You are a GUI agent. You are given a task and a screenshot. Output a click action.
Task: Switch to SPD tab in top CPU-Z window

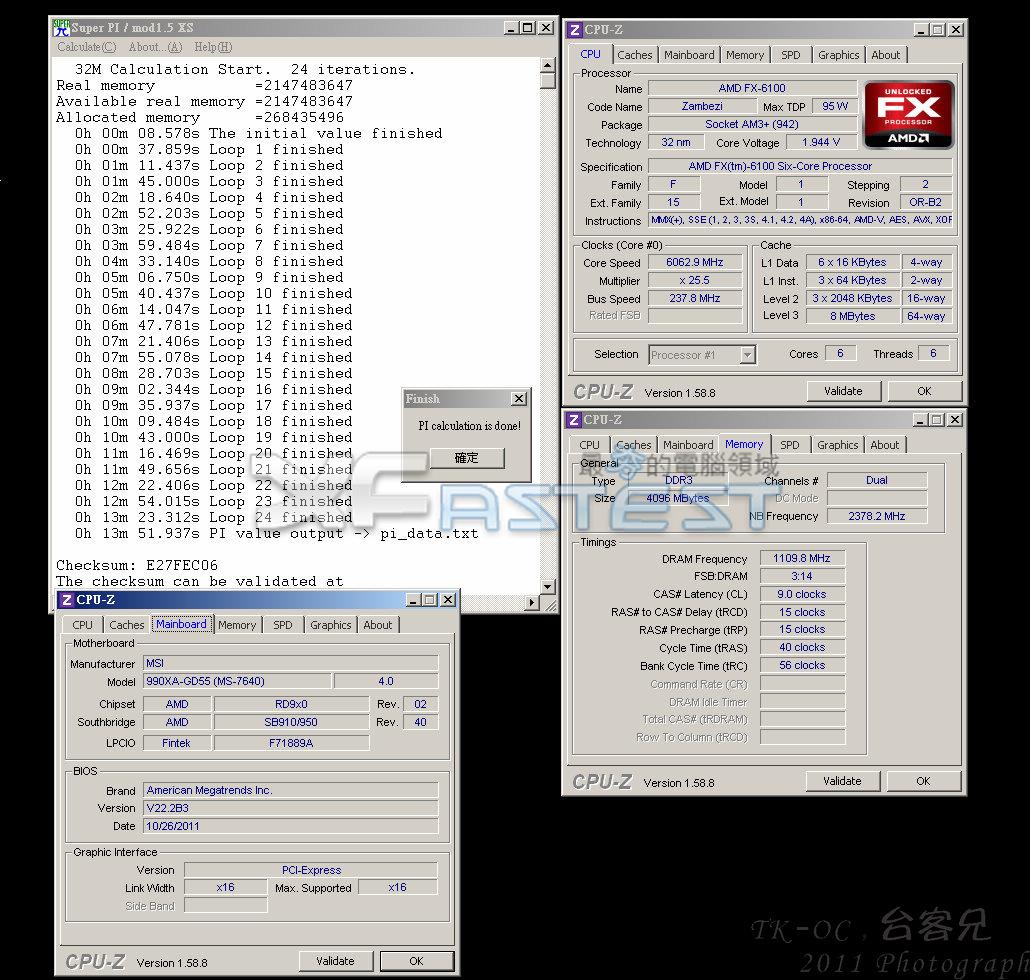[791, 55]
